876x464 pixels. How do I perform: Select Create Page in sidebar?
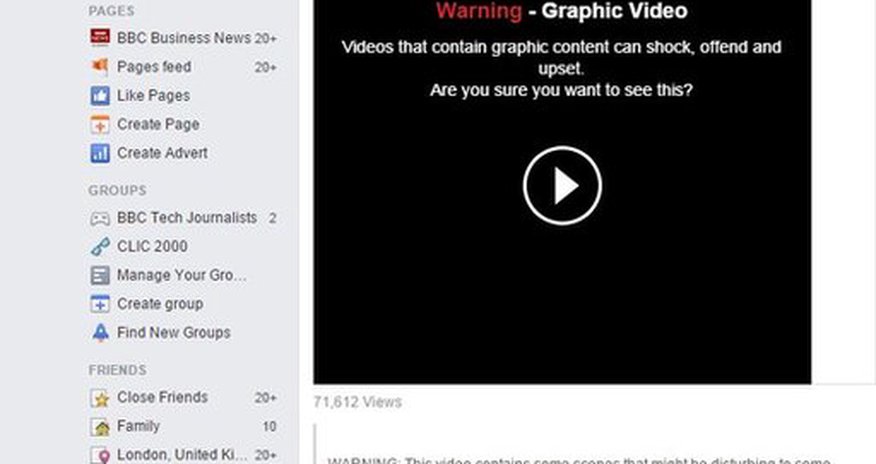158,125
